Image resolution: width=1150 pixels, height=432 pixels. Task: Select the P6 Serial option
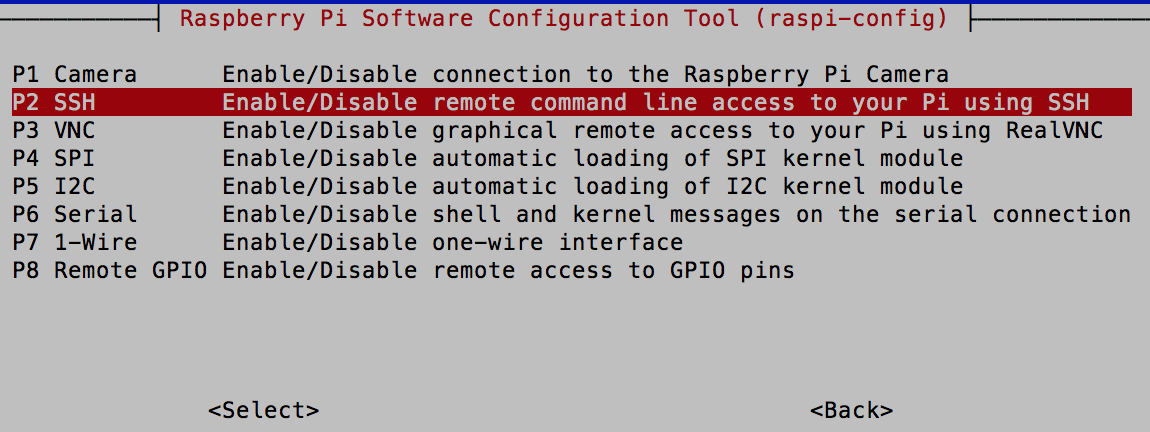click(571, 214)
